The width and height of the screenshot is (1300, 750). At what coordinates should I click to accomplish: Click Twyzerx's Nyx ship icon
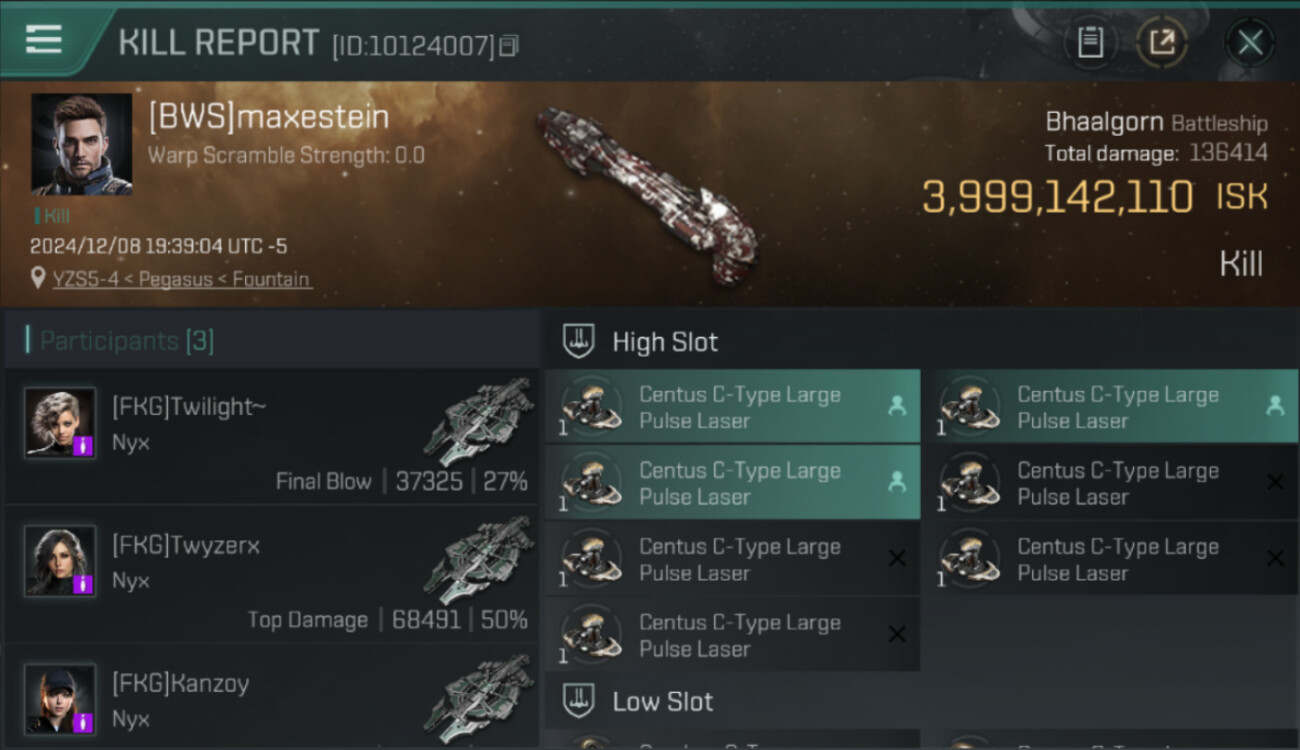click(x=478, y=559)
